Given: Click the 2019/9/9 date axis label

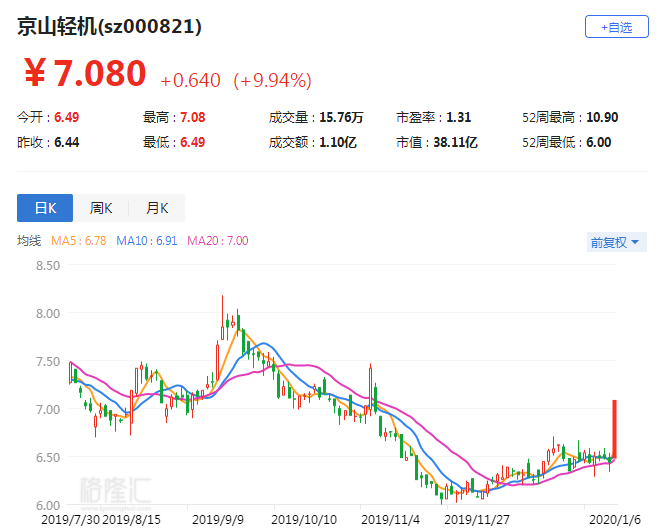Looking at the screenshot, I should 218,520.
